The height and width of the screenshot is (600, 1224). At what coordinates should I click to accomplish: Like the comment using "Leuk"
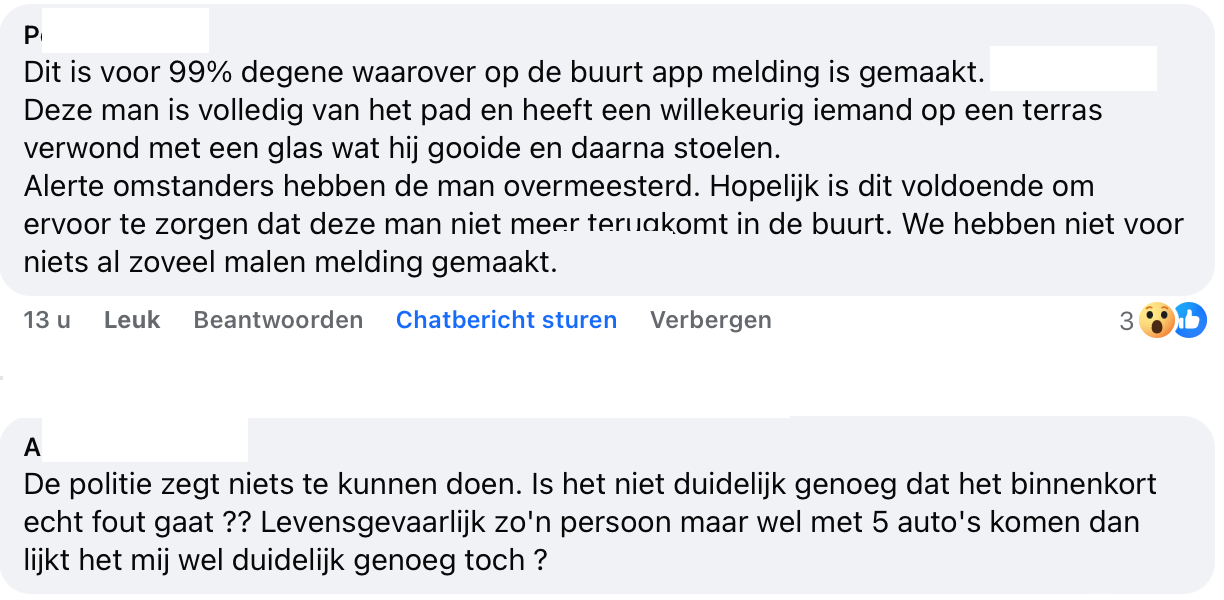132,320
